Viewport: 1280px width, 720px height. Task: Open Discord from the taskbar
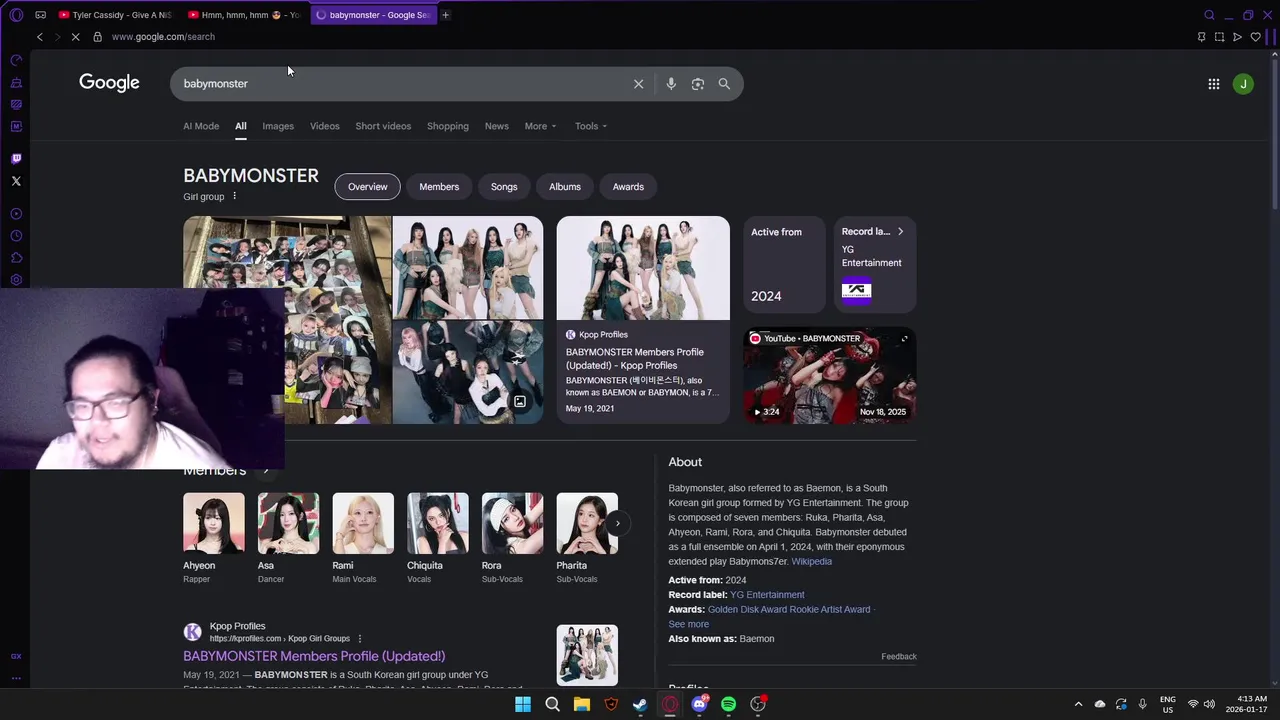699,704
